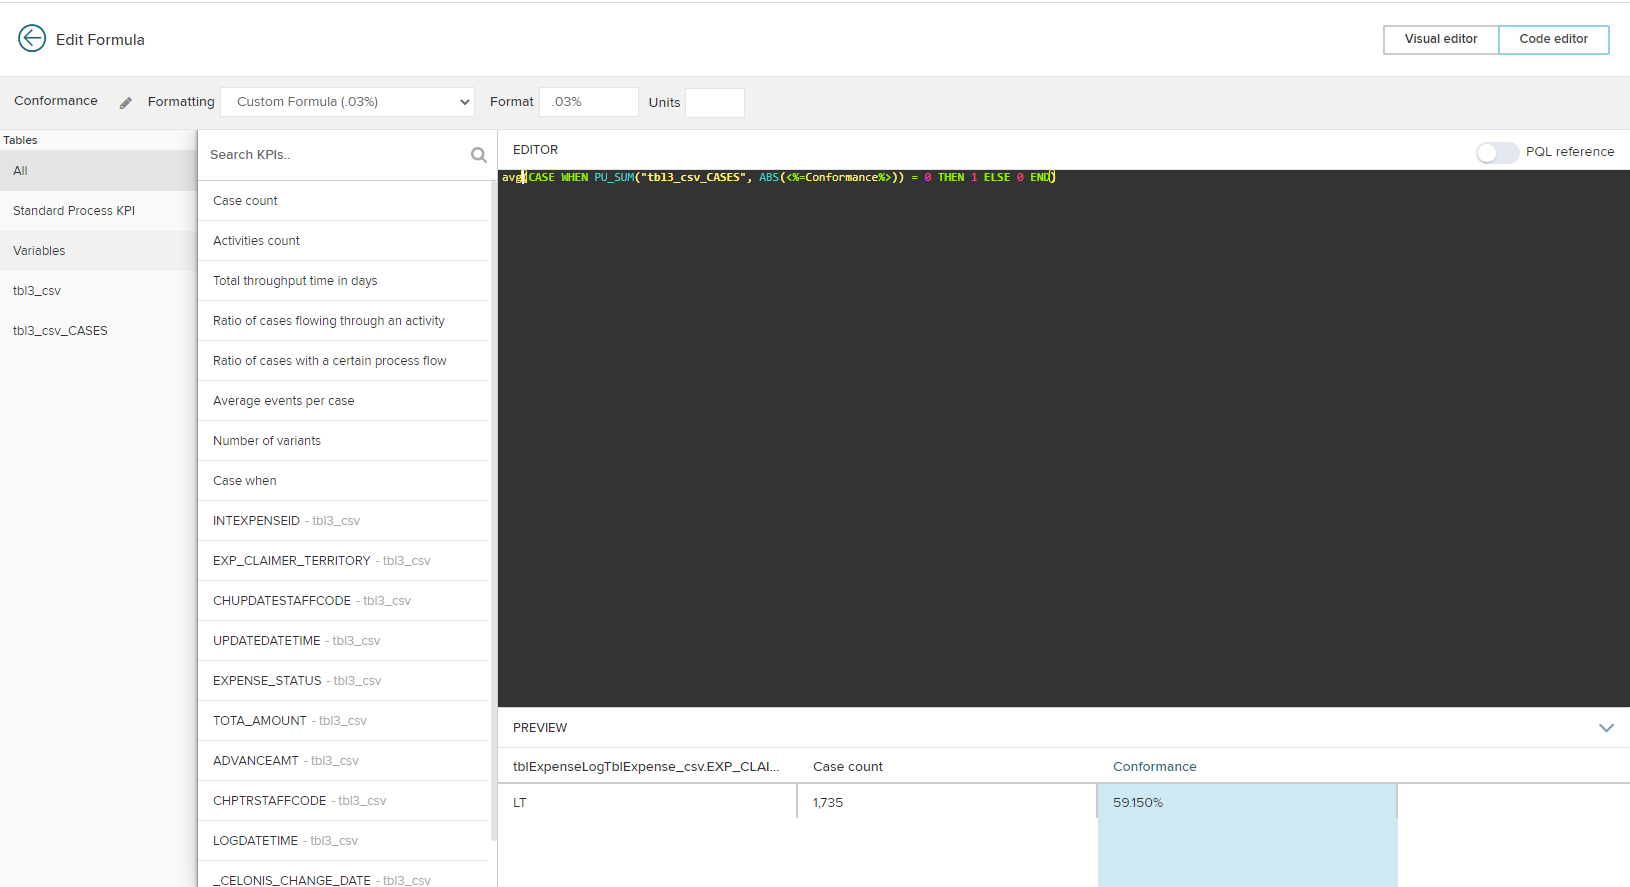Insert Ratio of cases flowing through activity

(x=343, y=321)
